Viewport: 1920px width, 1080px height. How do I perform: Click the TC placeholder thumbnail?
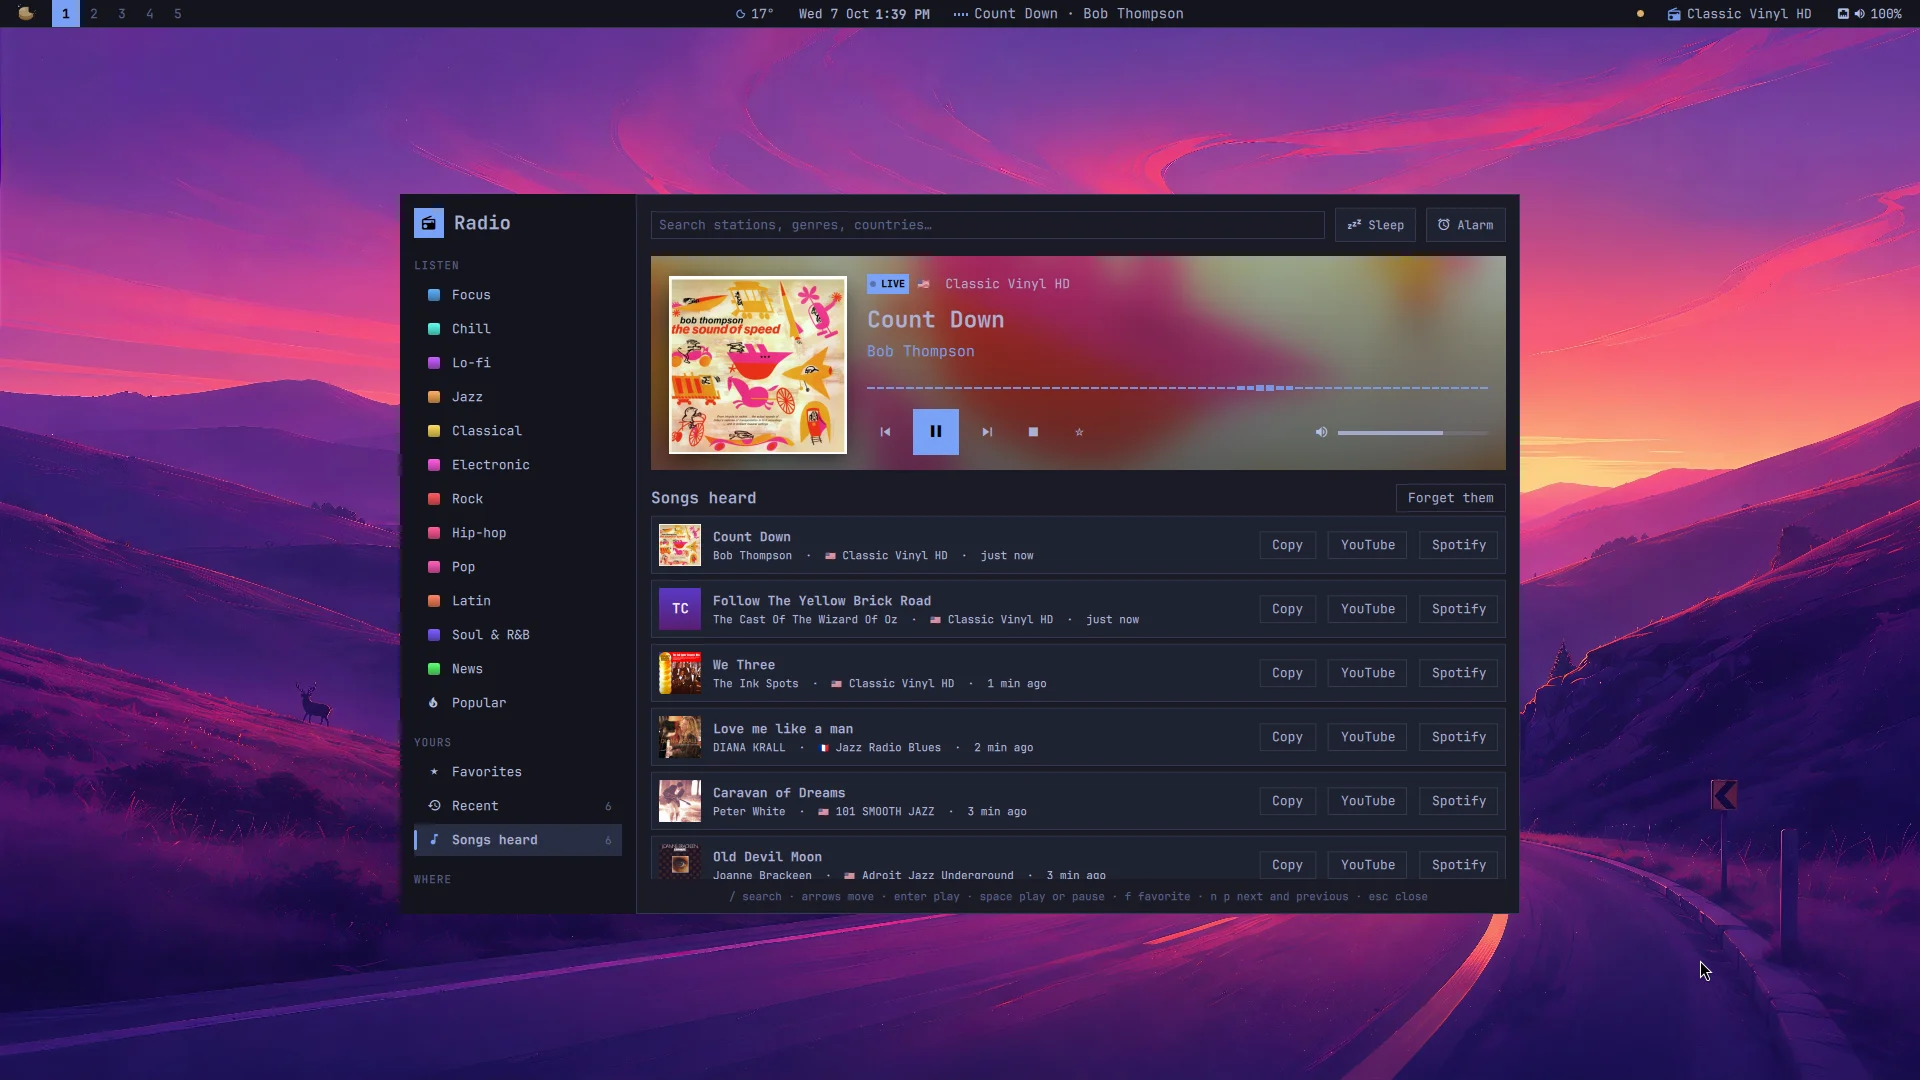[x=680, y=609]
